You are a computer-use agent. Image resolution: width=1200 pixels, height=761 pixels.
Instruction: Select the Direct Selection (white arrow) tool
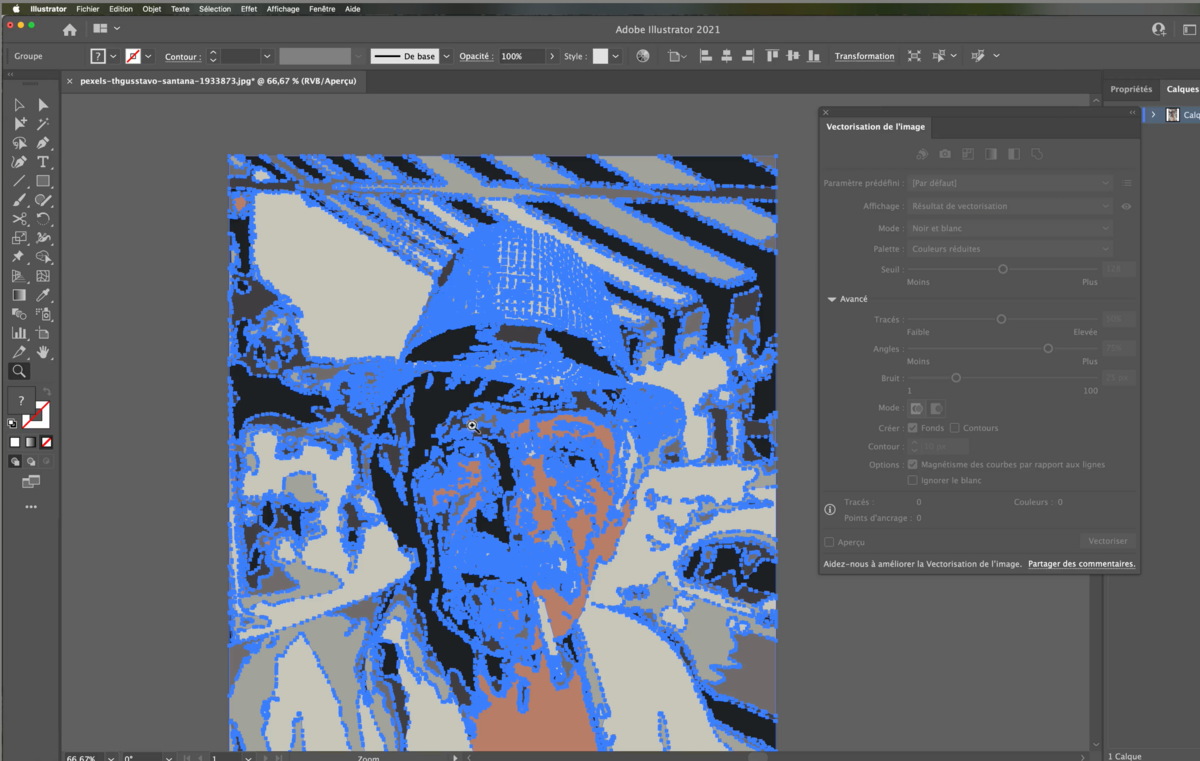pyautogui.click(x=43, y=105)
